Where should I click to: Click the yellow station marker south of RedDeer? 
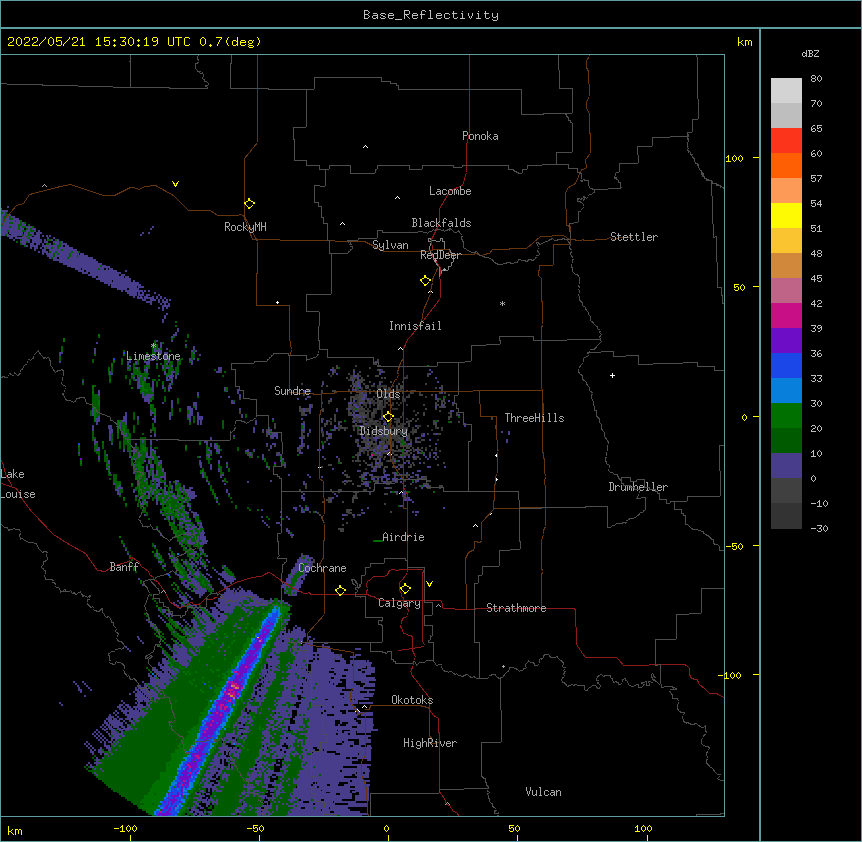(x=425, y=280)
